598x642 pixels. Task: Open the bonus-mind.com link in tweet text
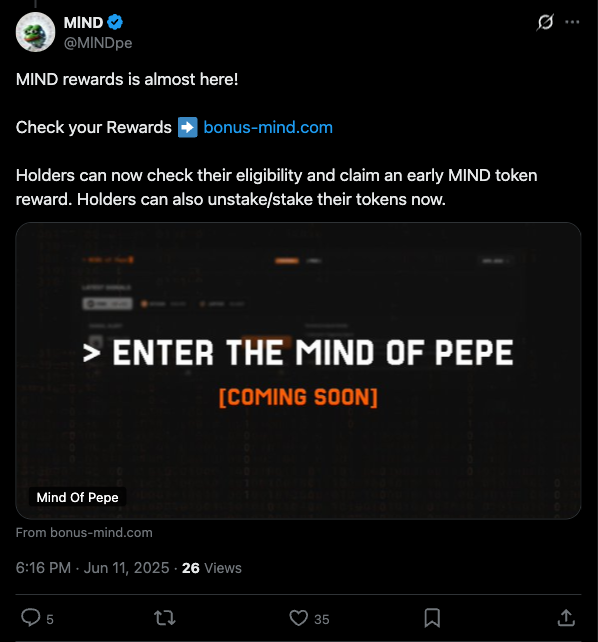(x=268, y=127)
